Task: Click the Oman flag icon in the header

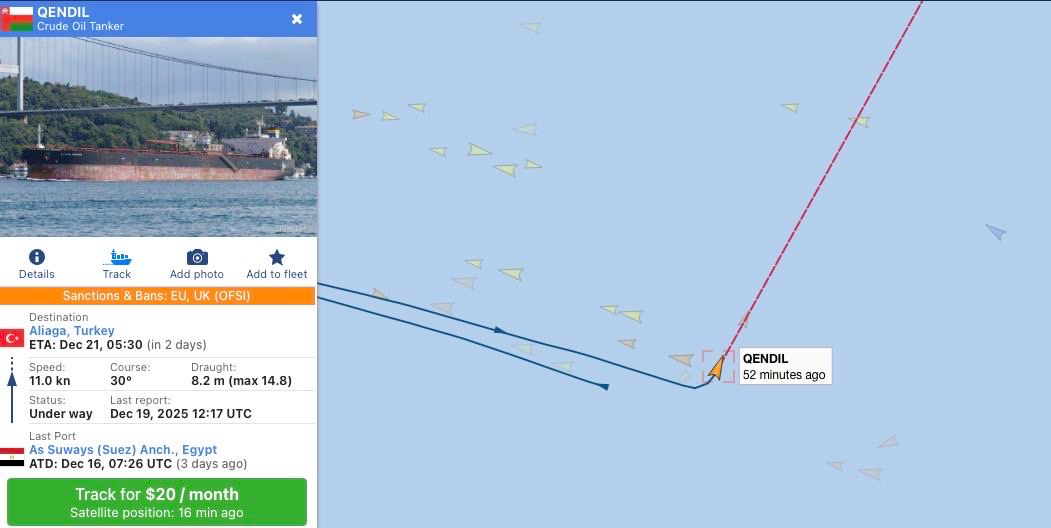Action: pos(17,19)
